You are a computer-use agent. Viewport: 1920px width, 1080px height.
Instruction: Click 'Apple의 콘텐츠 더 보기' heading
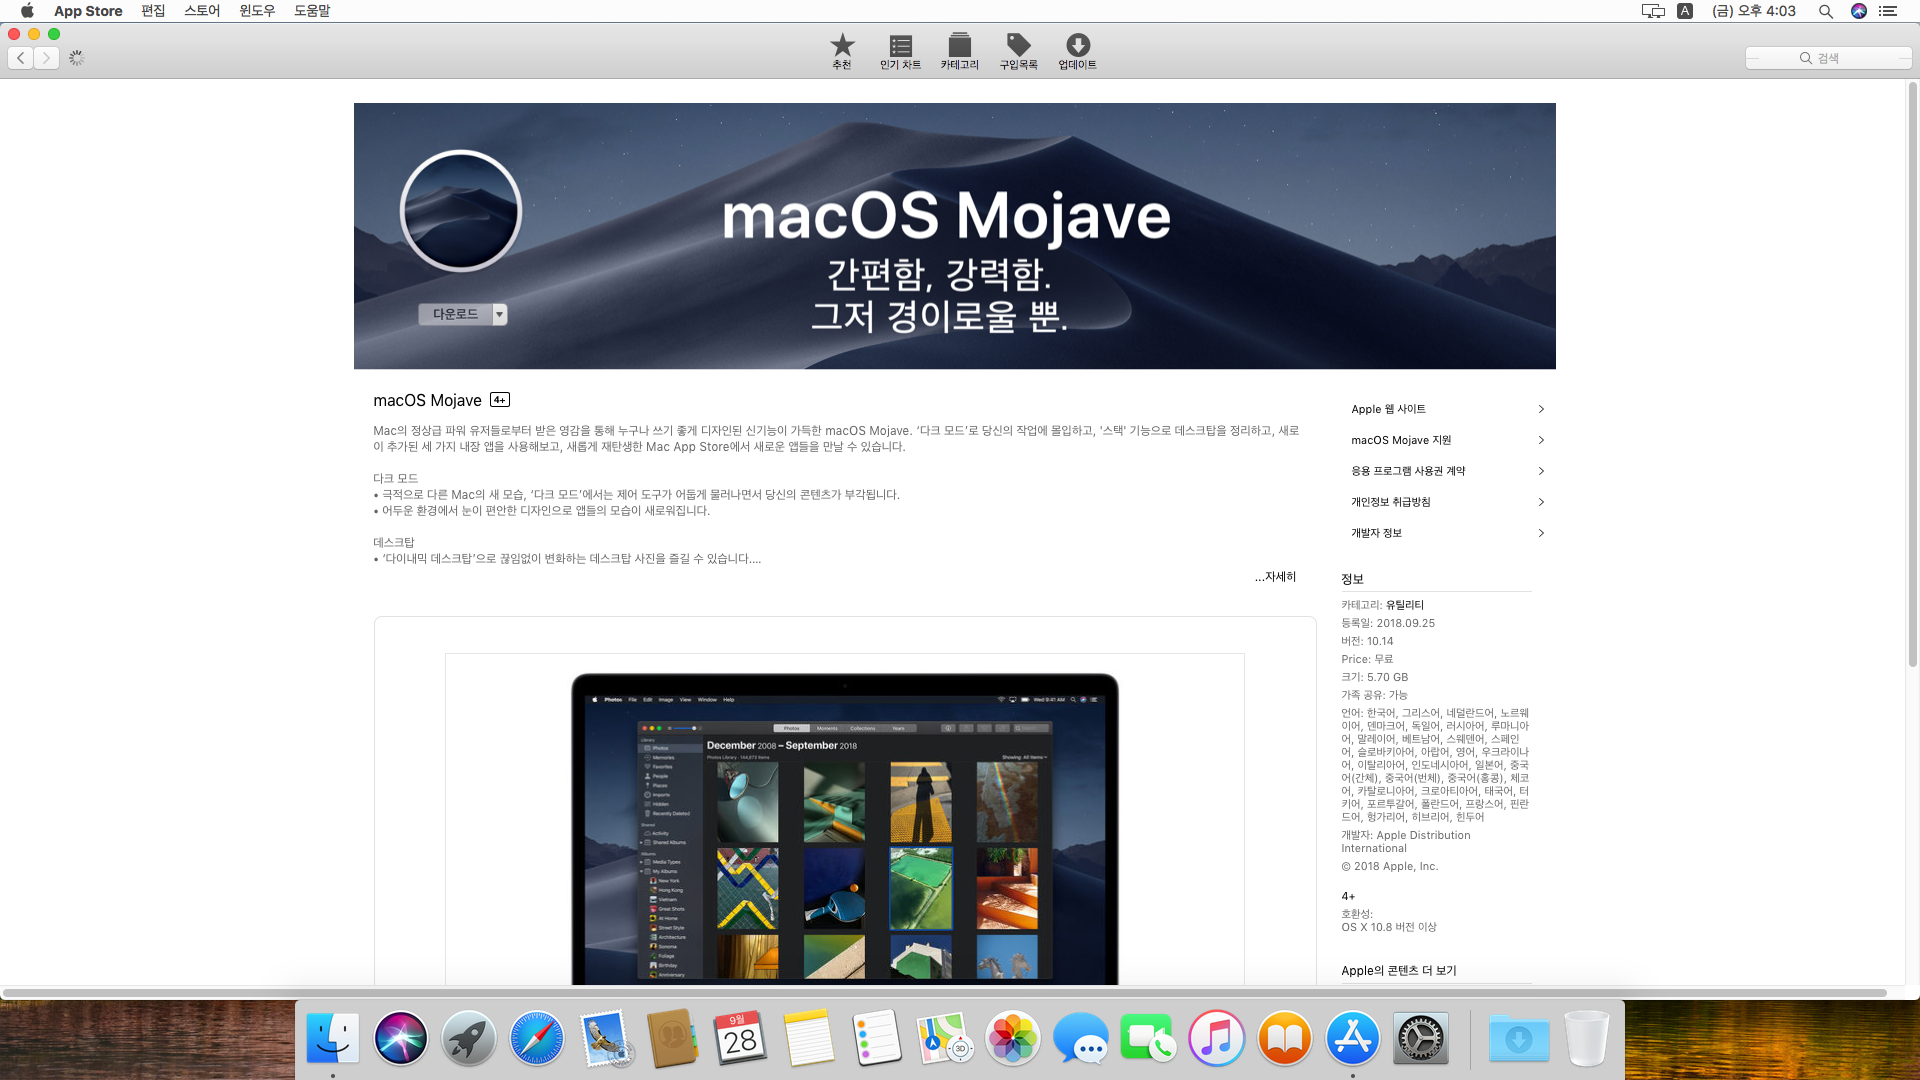click(1398, 971)
